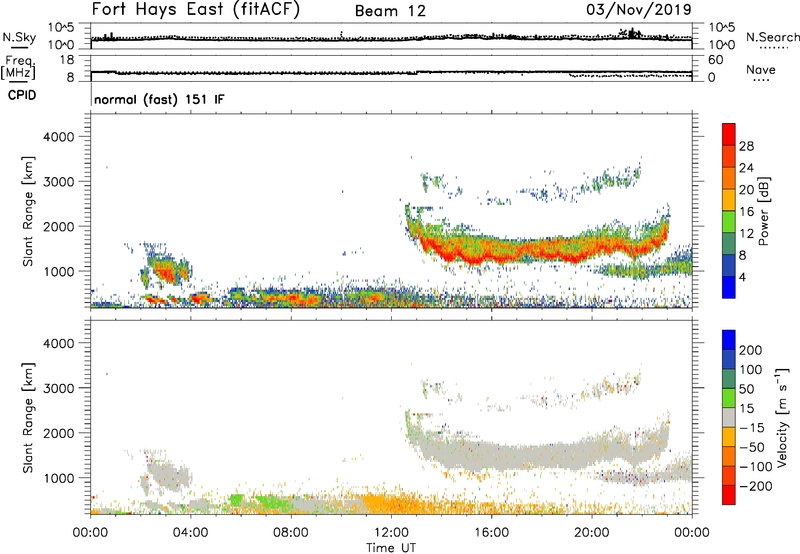Click the '24' label on power colorbar
Viewport: 800px width, 554px height.
click(746, 168)
